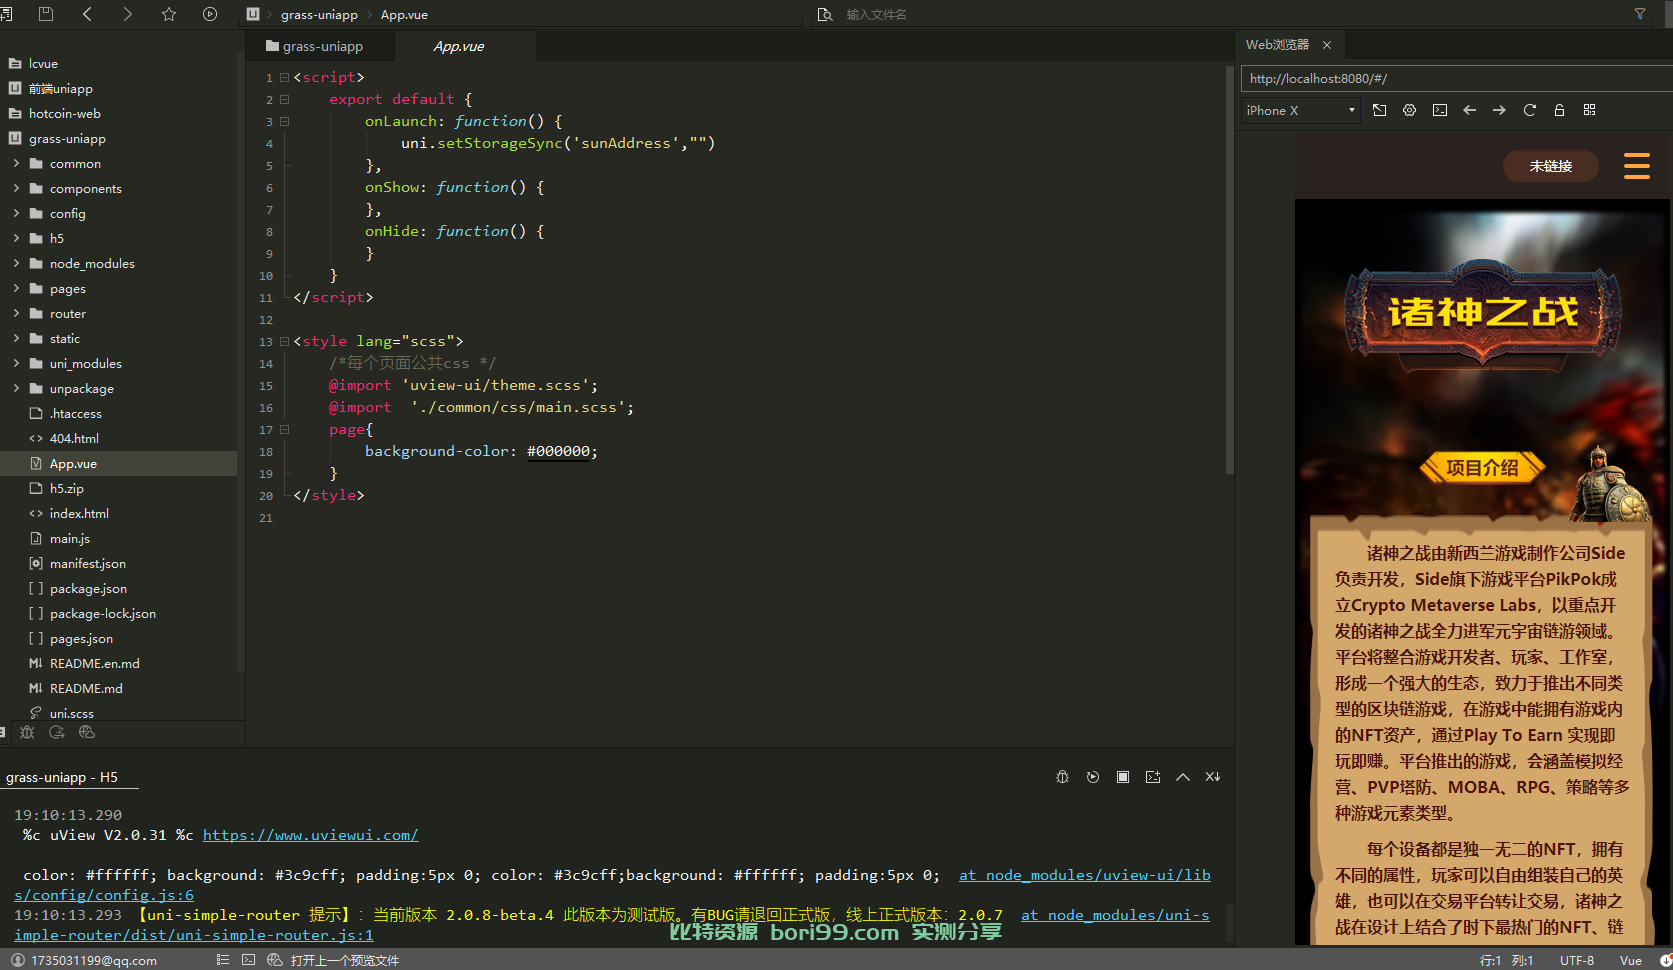Click the filter funnel icon at top right

[1640, 14]
